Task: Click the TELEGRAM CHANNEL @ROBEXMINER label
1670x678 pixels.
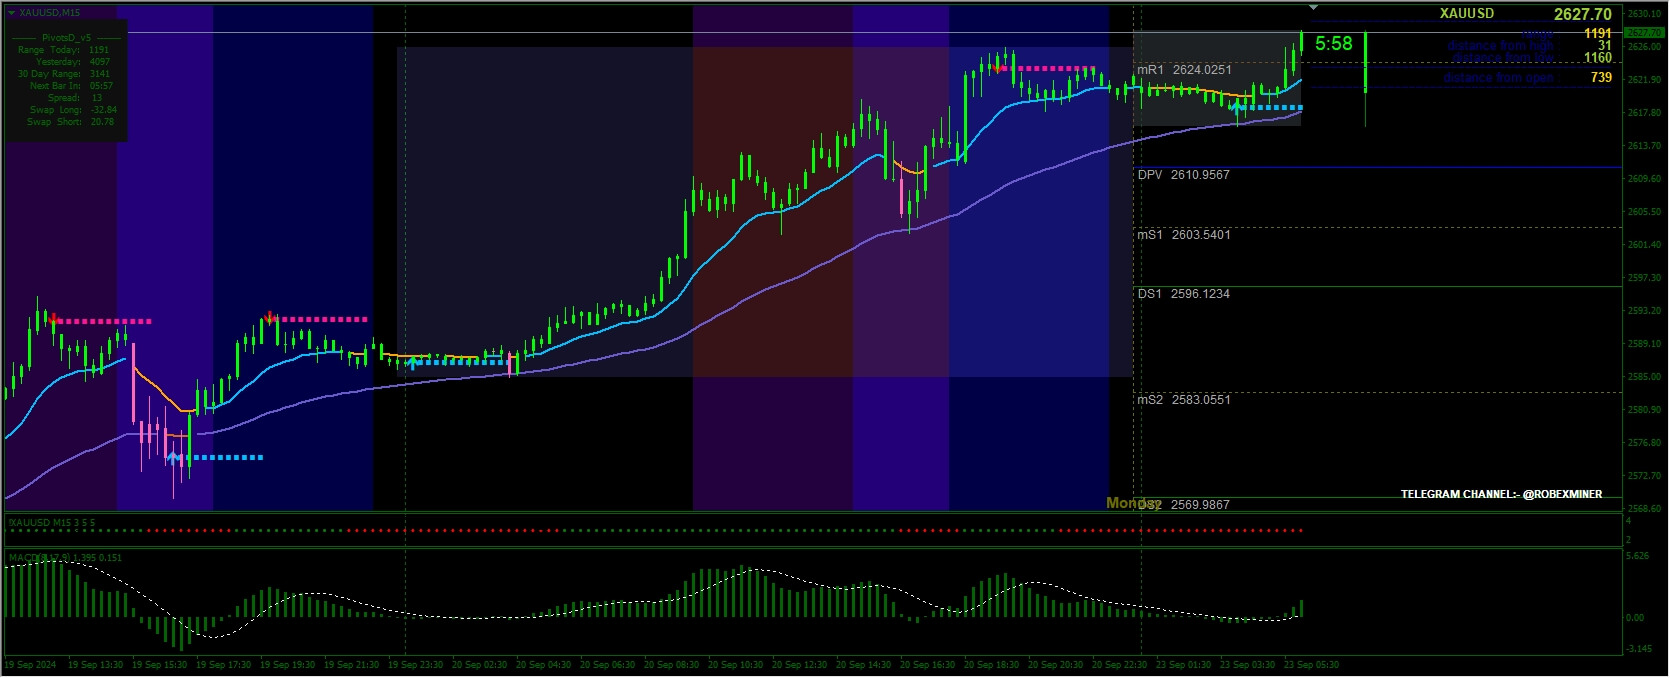Action: click(1501, 494)
